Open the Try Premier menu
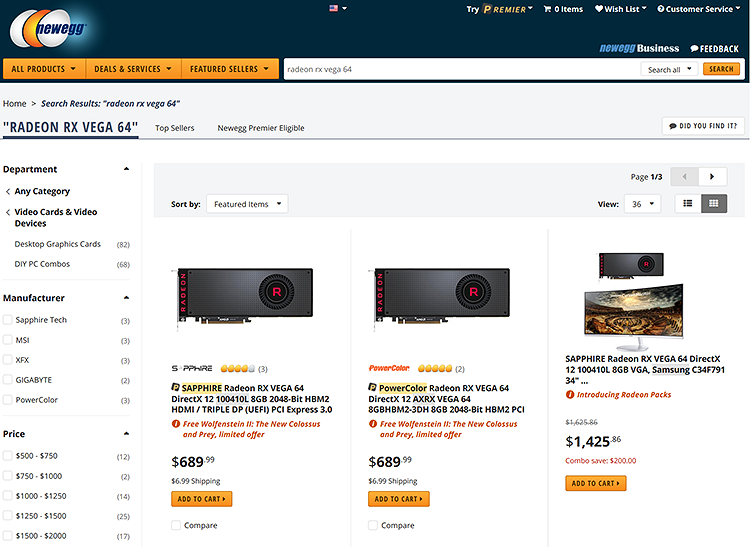Image resolution: width=750 pixels, height=547 pixels. coord(500,9)
